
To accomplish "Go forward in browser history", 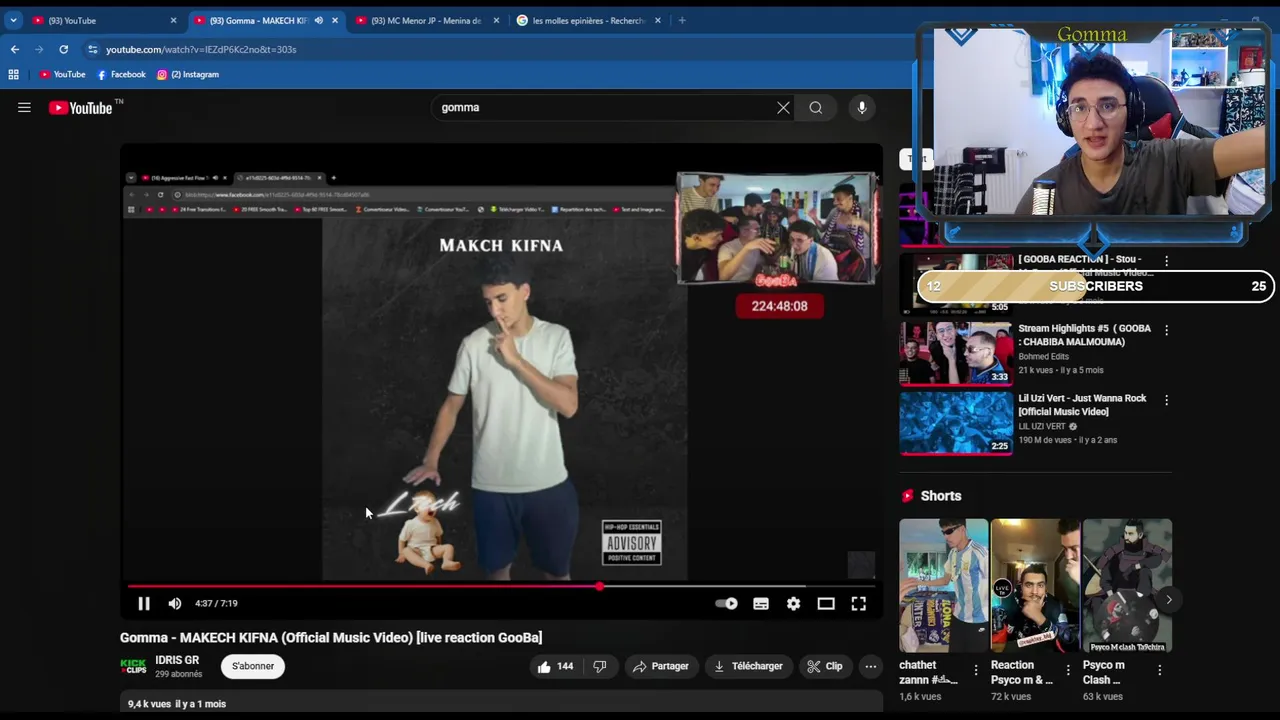I will [39, 49].
